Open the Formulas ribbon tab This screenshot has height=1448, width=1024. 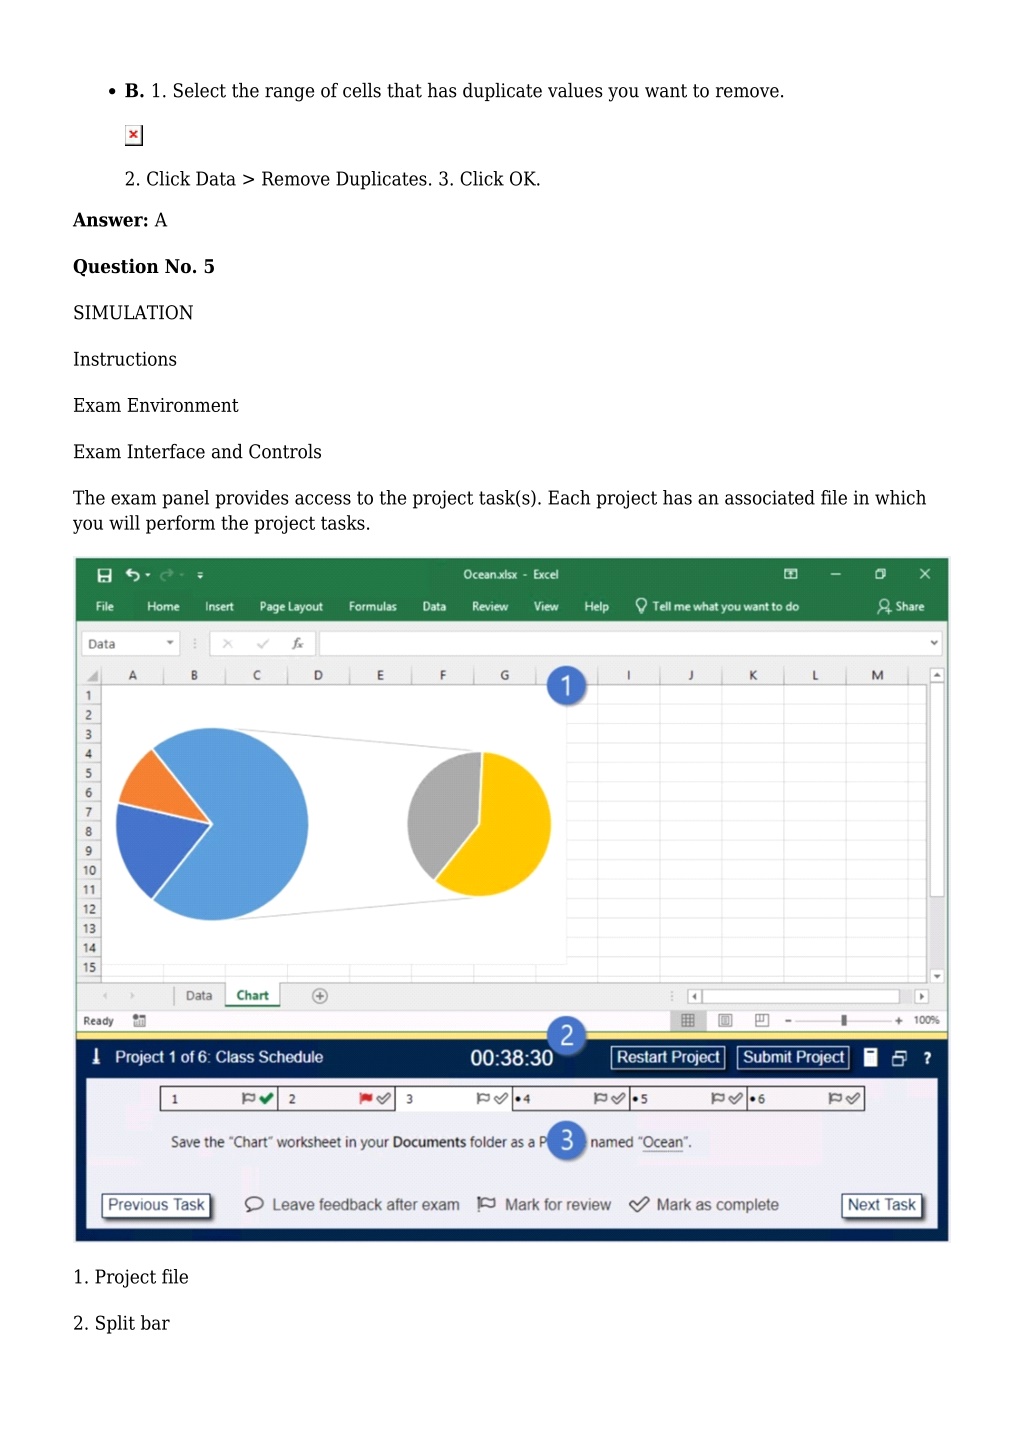373,606
